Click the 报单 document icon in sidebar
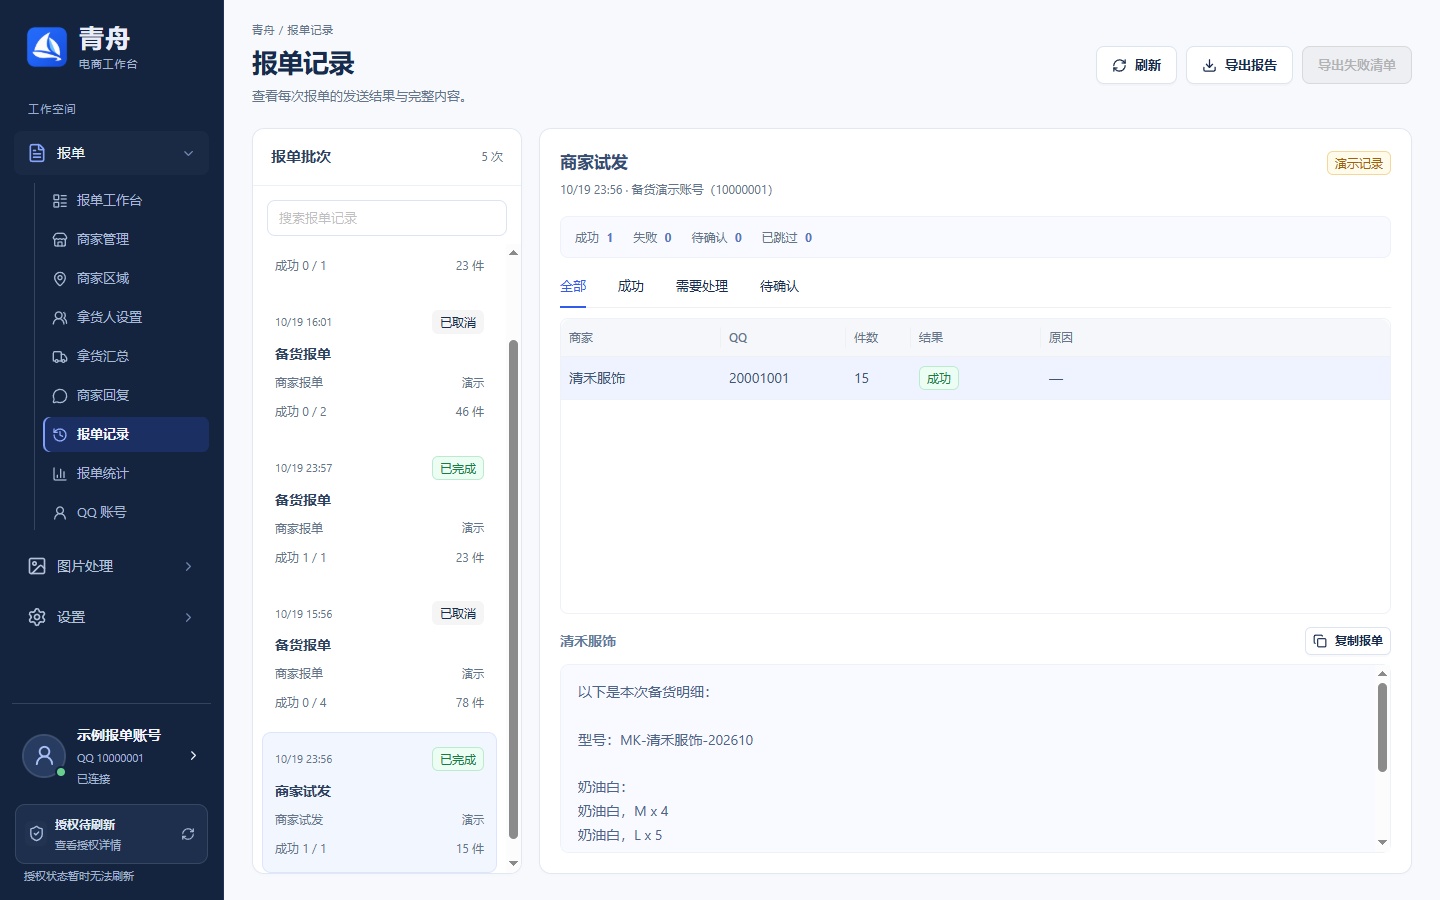1440x900 pixels. click(37, 153)
